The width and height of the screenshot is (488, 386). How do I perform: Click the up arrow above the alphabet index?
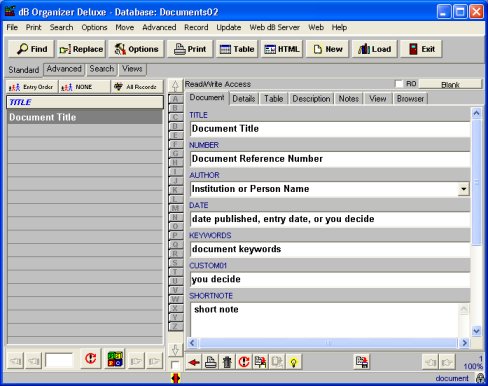click(175, 86)
